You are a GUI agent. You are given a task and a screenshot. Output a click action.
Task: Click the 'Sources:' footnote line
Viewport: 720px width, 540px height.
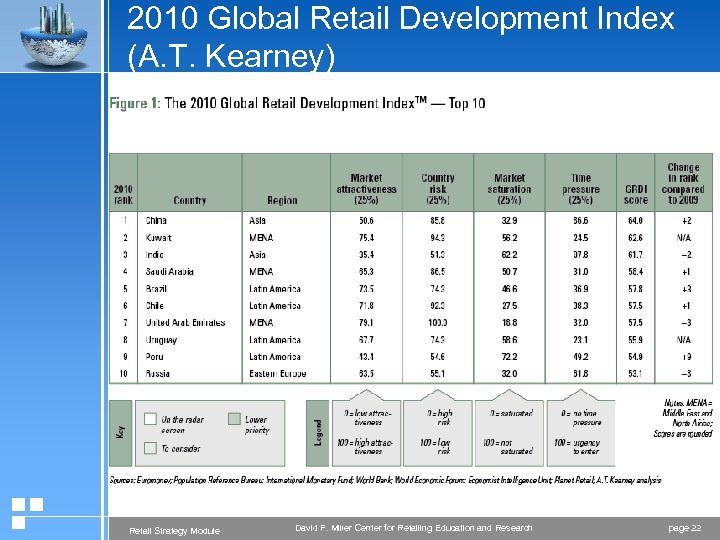(385, 480)
